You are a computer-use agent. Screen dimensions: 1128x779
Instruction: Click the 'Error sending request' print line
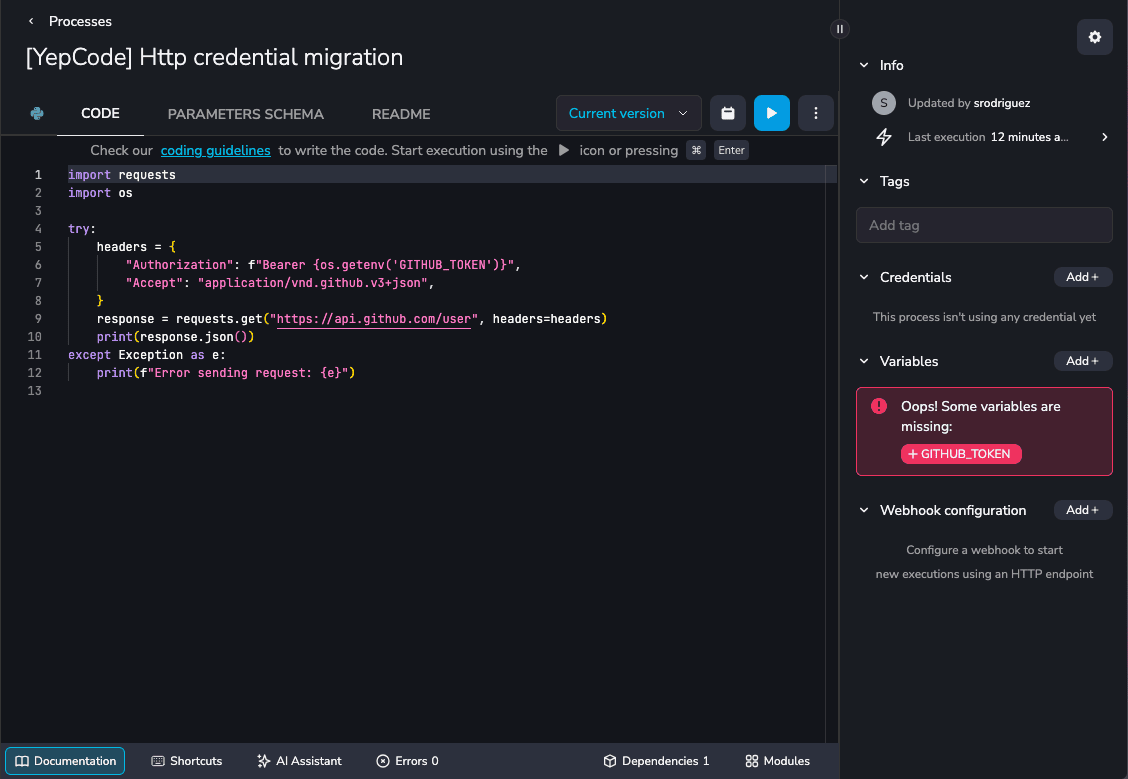226,373
